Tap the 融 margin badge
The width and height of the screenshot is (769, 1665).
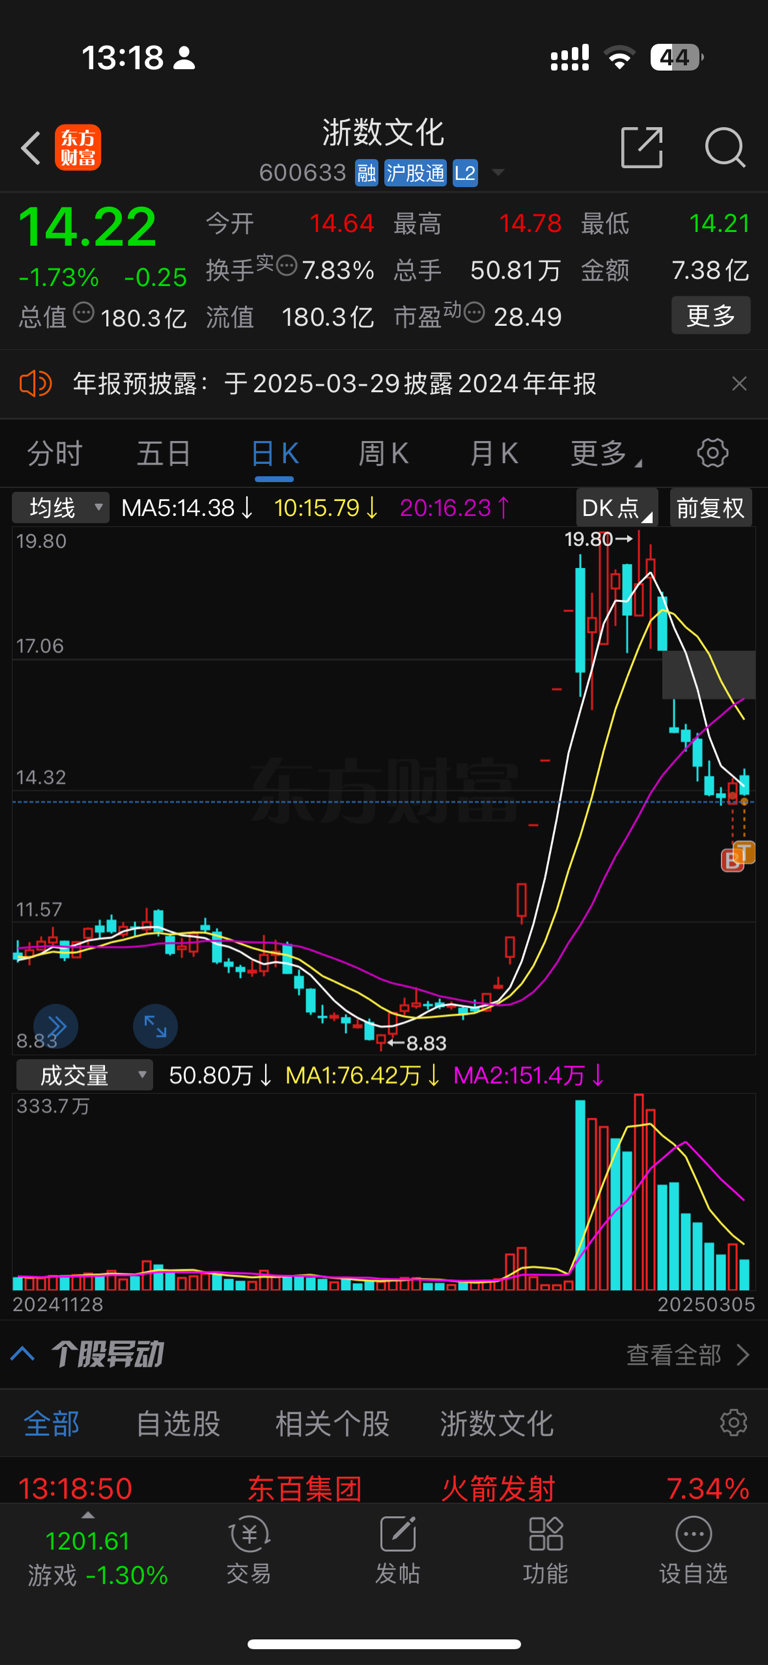(367, 173)
